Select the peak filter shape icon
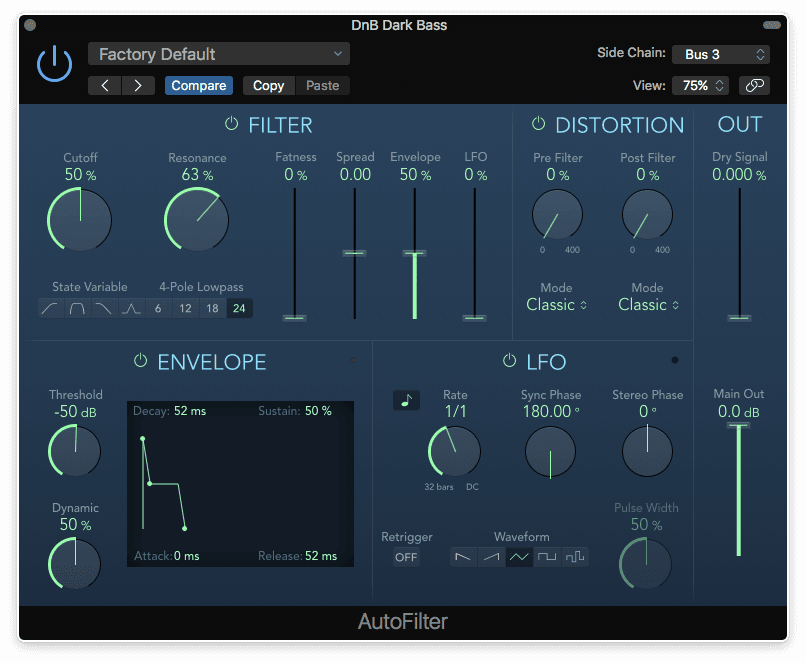Image resolution: width=806 pixels, height=663 pixels. pos(131,308)
